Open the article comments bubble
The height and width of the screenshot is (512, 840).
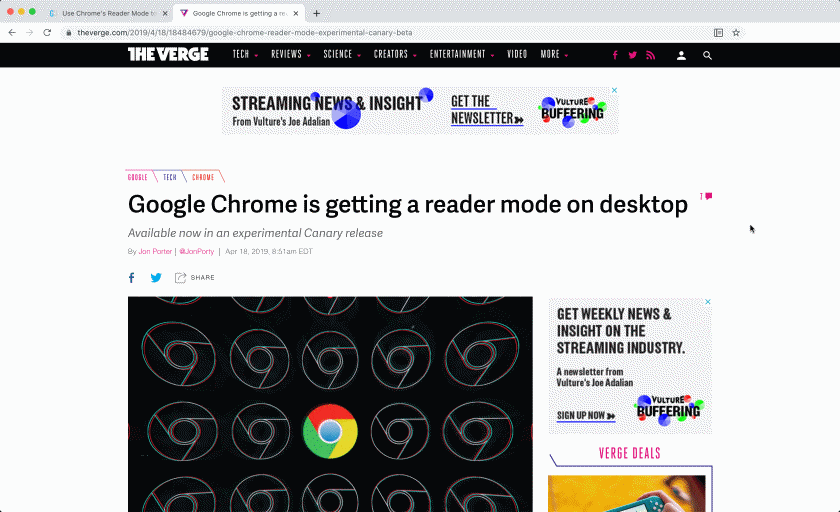pyautogui.click(x=708, y=196)
